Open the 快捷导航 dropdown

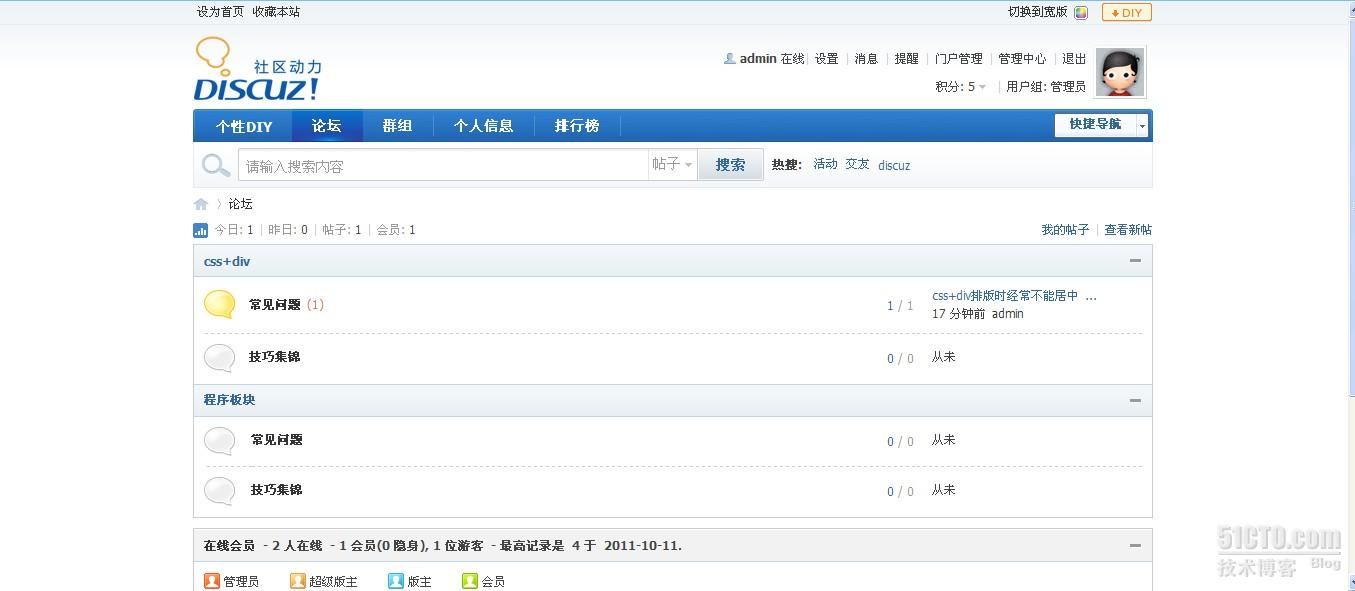1102,125
